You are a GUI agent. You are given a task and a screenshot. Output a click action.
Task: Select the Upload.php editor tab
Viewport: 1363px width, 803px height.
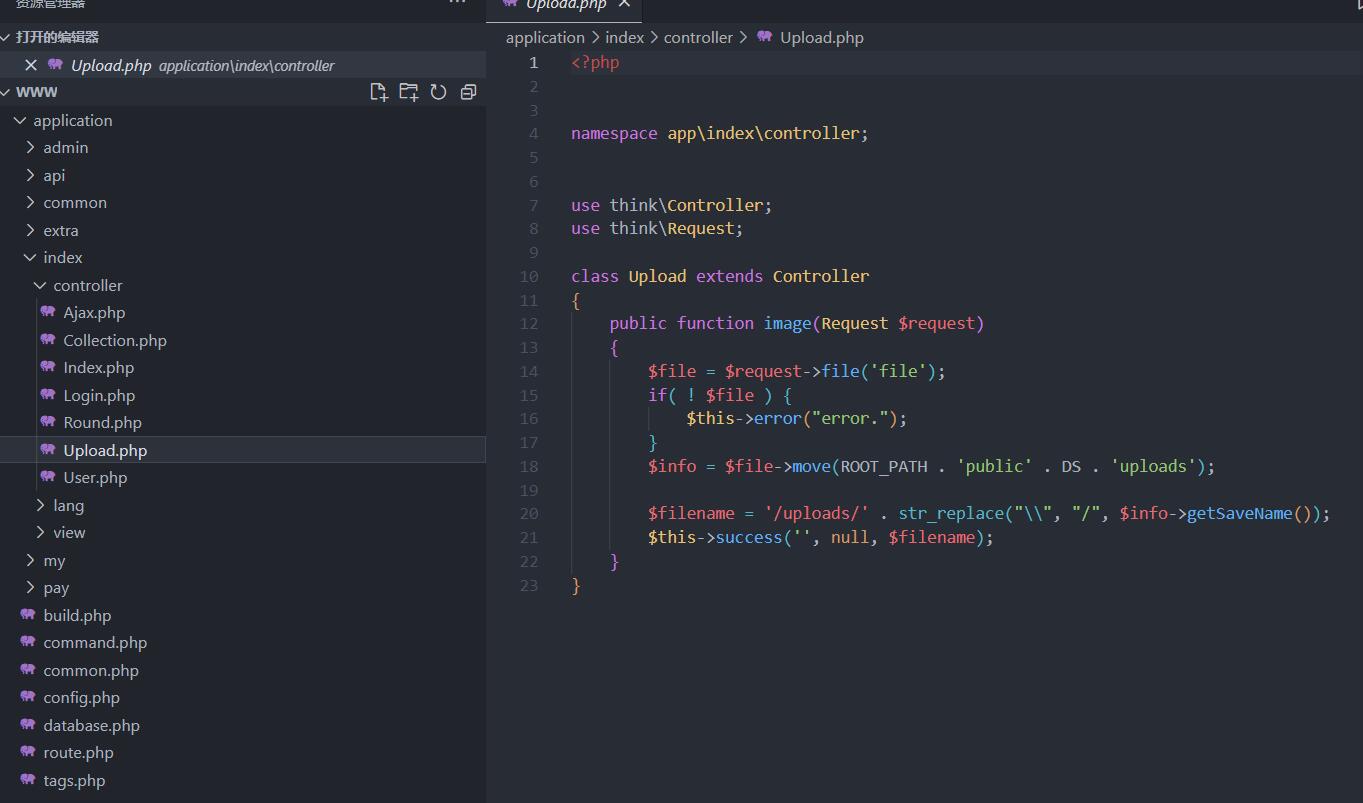point(565,5)
